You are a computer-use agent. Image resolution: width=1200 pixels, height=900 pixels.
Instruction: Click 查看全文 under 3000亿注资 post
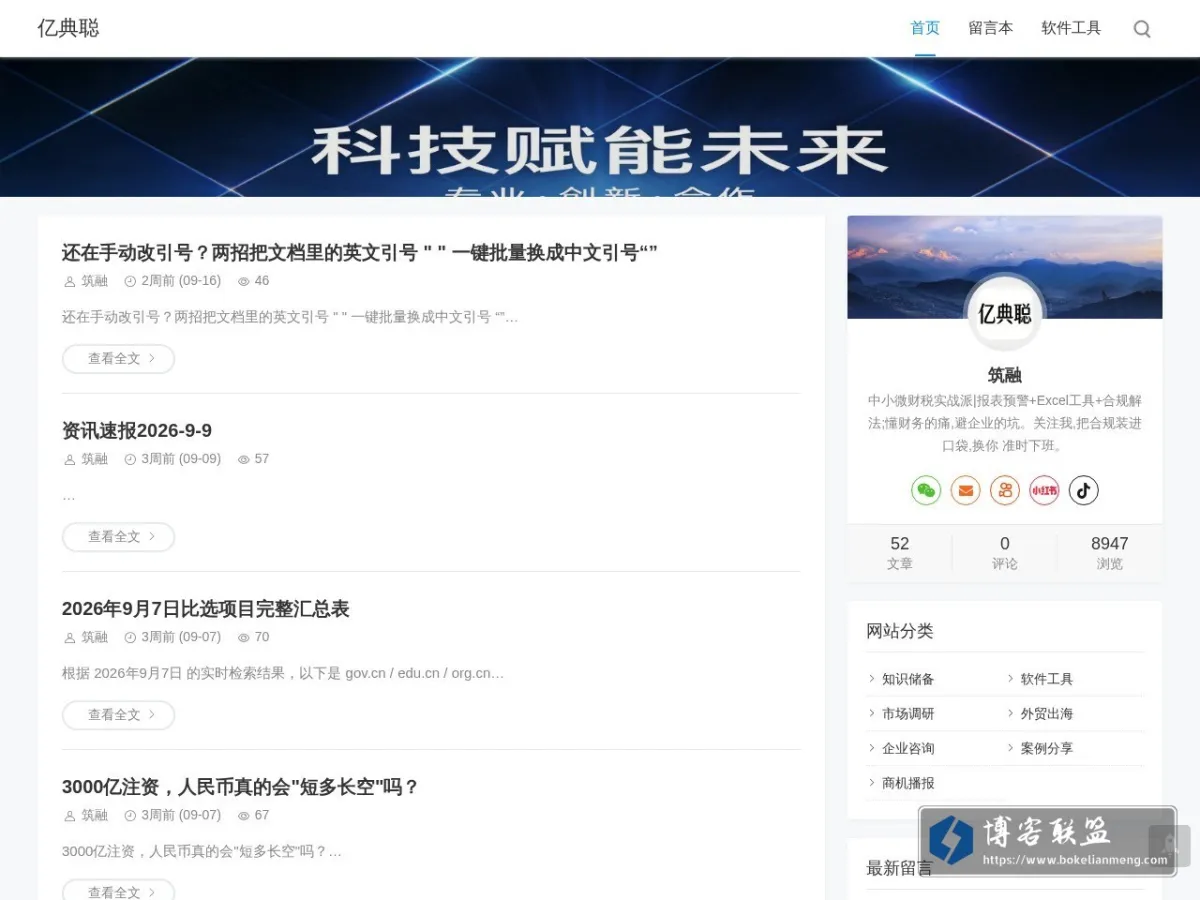click(x=118, y=889)
